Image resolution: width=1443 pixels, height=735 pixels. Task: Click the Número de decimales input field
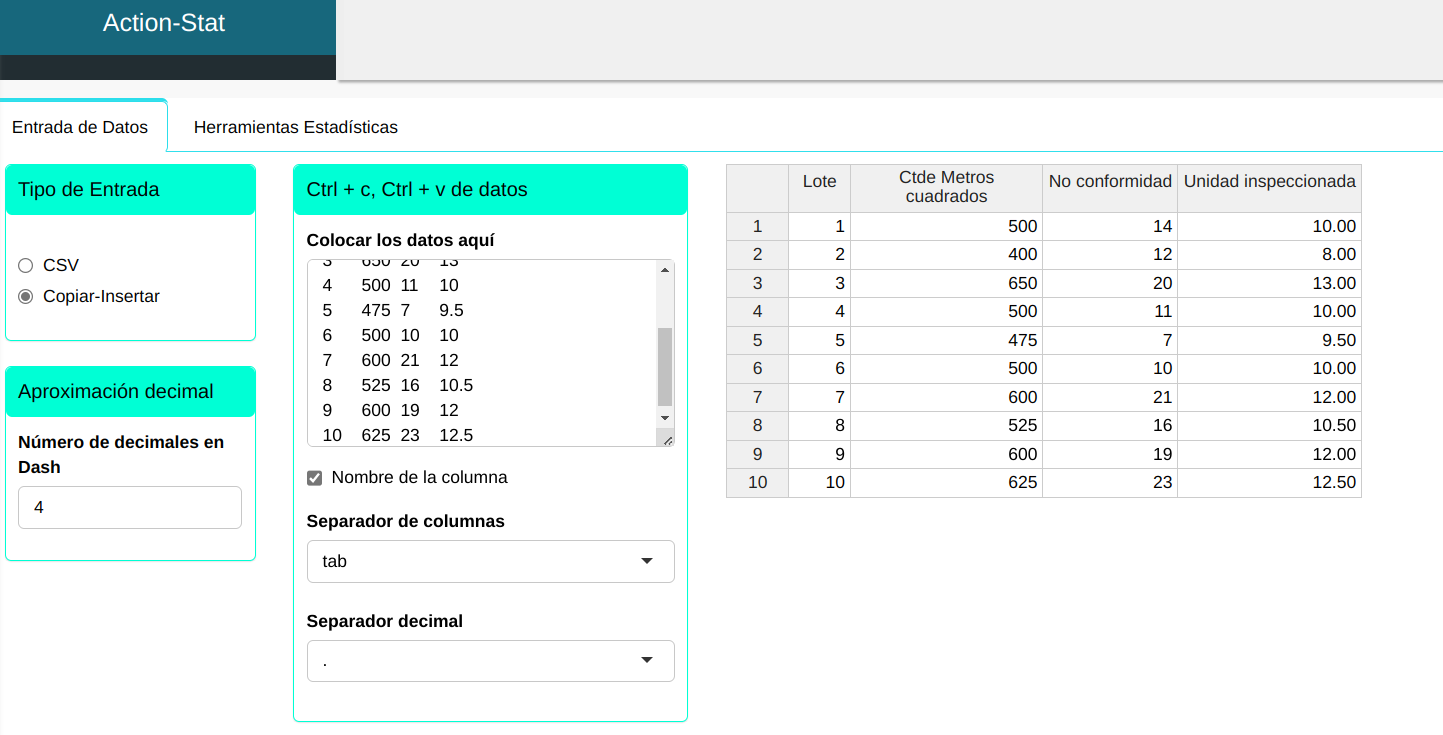tap(130, 508)
